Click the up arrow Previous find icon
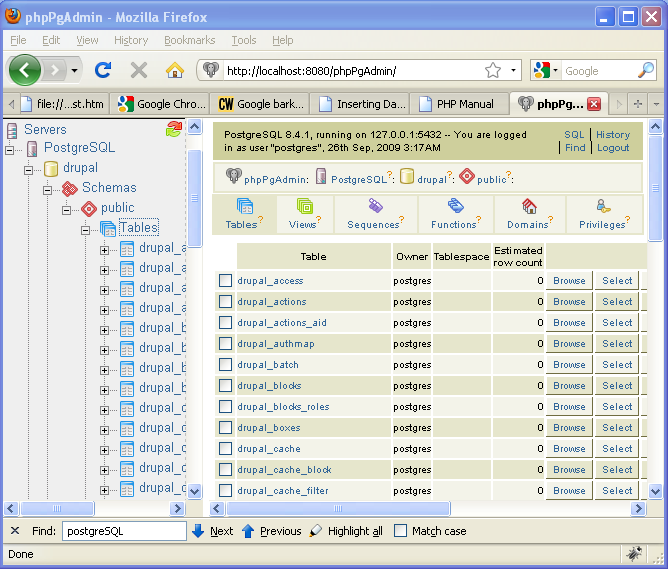Viewport: 668px width, 569px height. (x=248, y=531)
